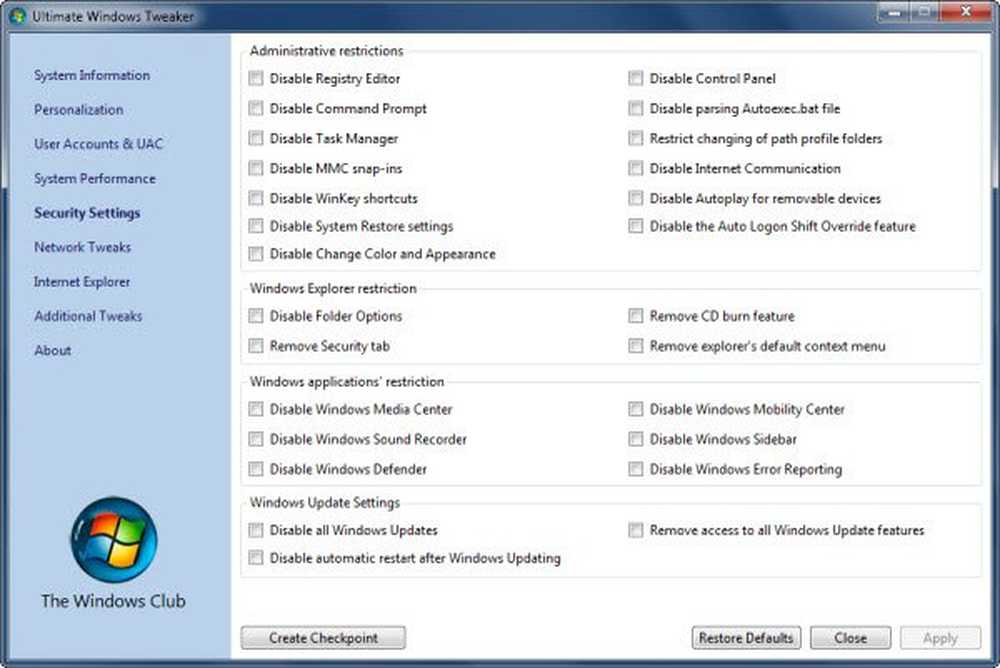
Task: Tick Disable automatic restart after Windows Updating
Action: click(256, 558)
